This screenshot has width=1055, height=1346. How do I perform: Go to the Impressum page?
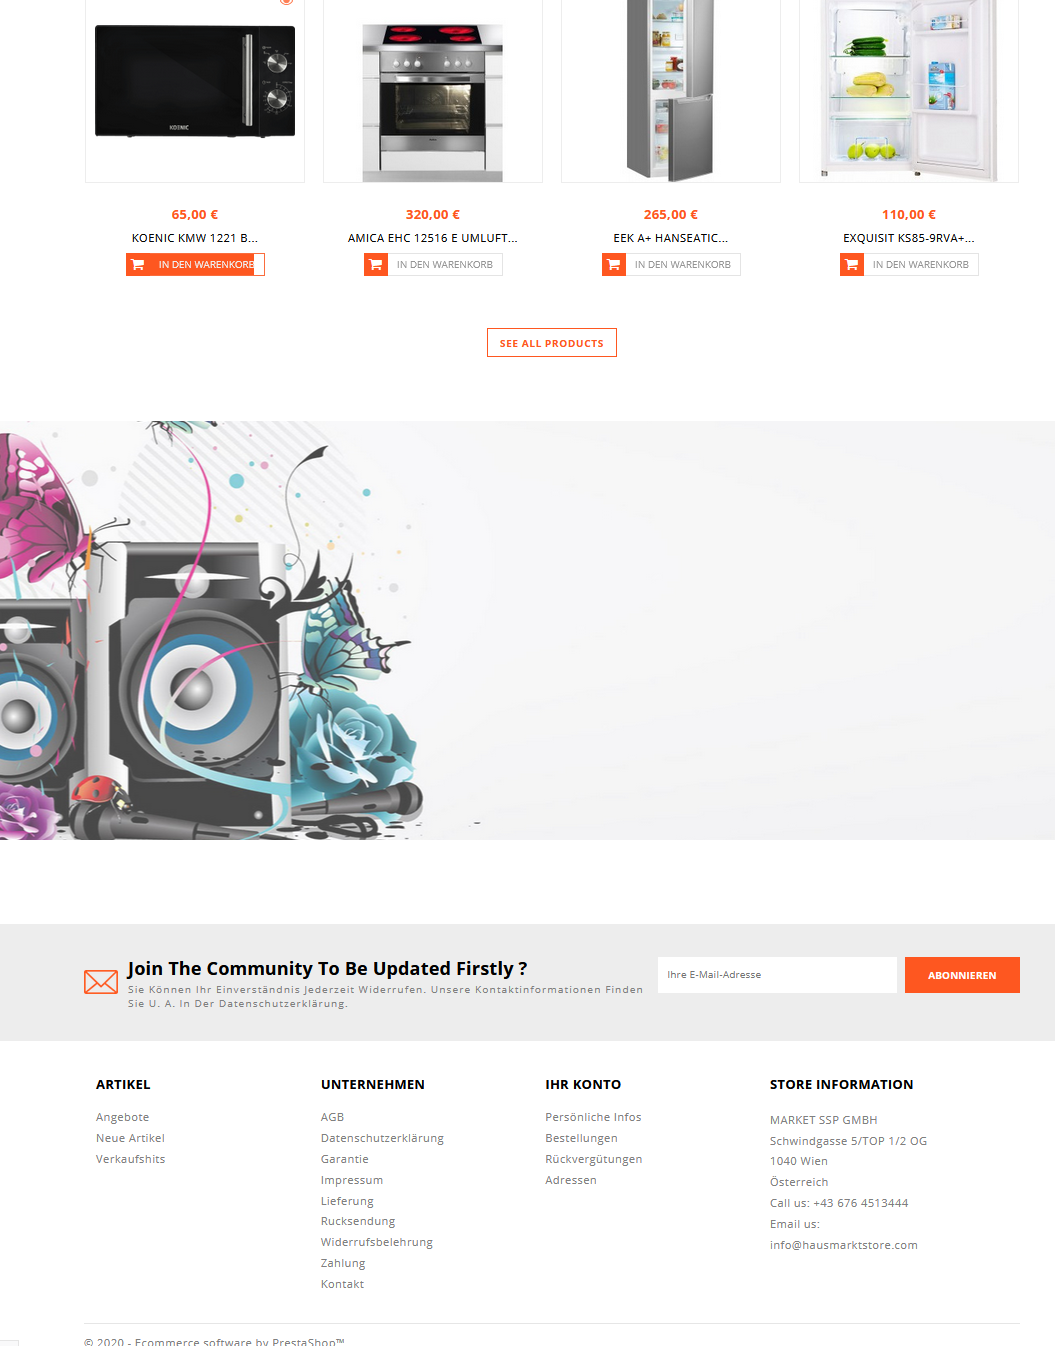click(352, 1180)
